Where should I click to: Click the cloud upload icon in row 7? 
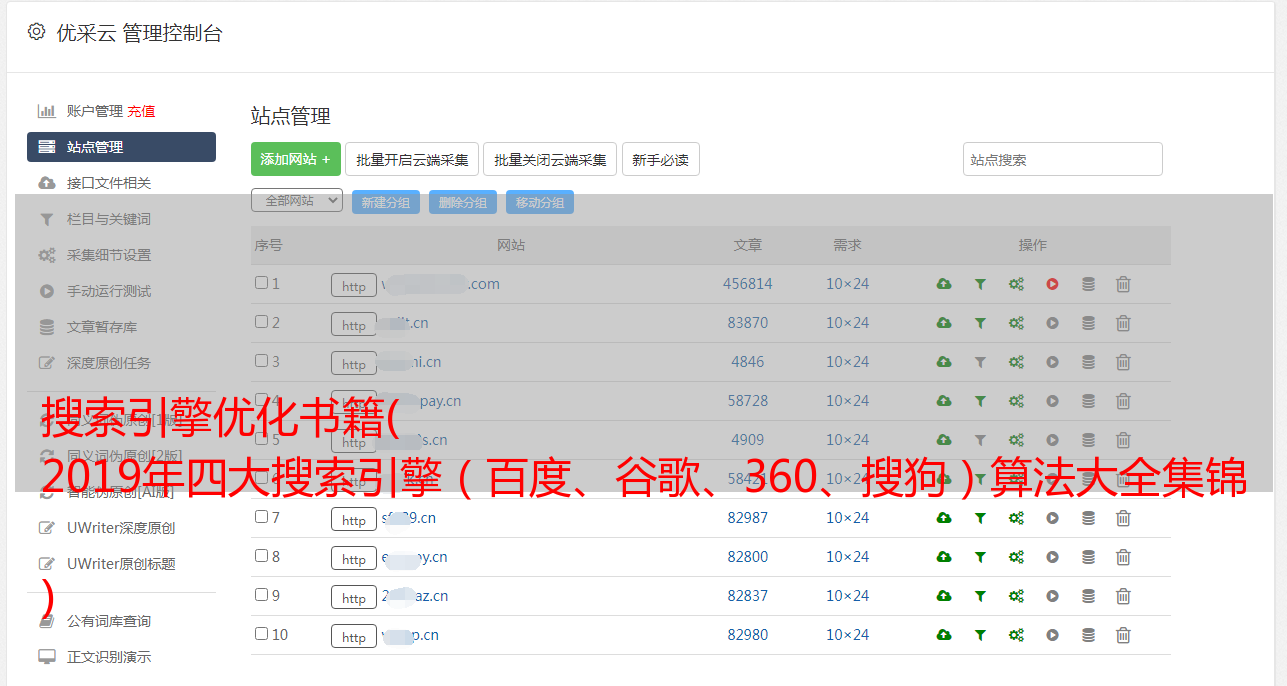(944, 518)
